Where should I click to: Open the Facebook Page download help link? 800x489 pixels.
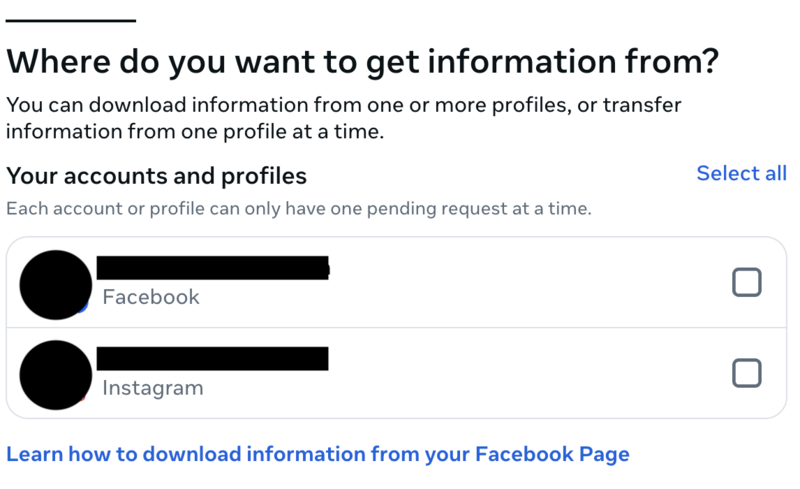[318, 454]
